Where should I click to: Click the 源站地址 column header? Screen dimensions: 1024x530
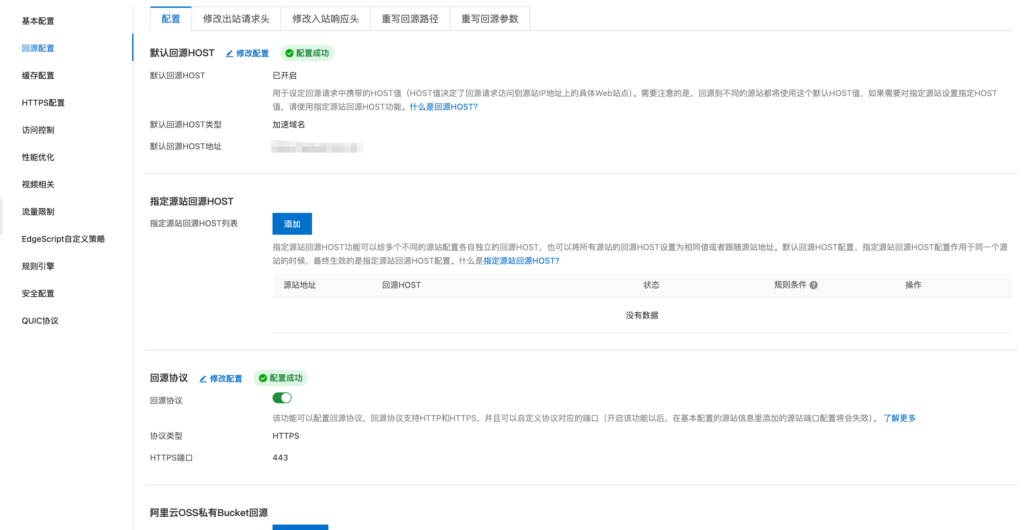300,285
